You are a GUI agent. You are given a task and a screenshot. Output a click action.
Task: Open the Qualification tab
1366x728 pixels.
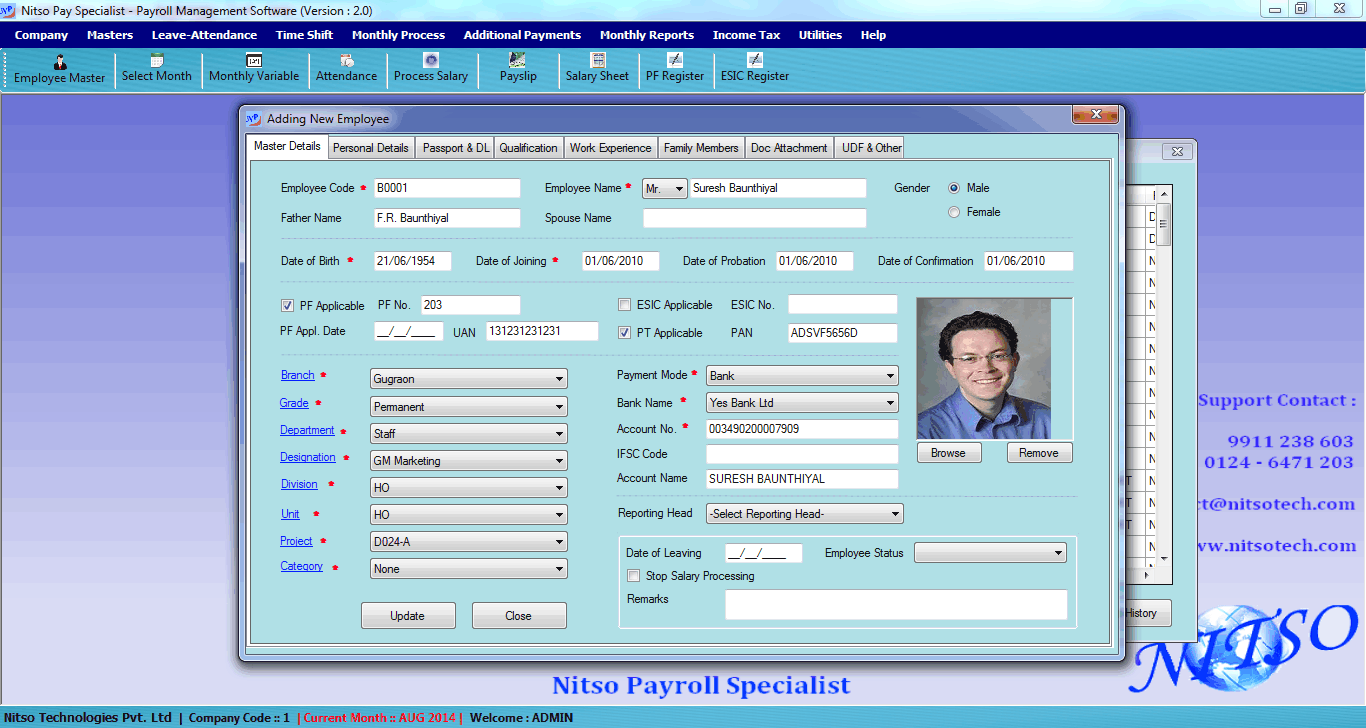[528, 148]
